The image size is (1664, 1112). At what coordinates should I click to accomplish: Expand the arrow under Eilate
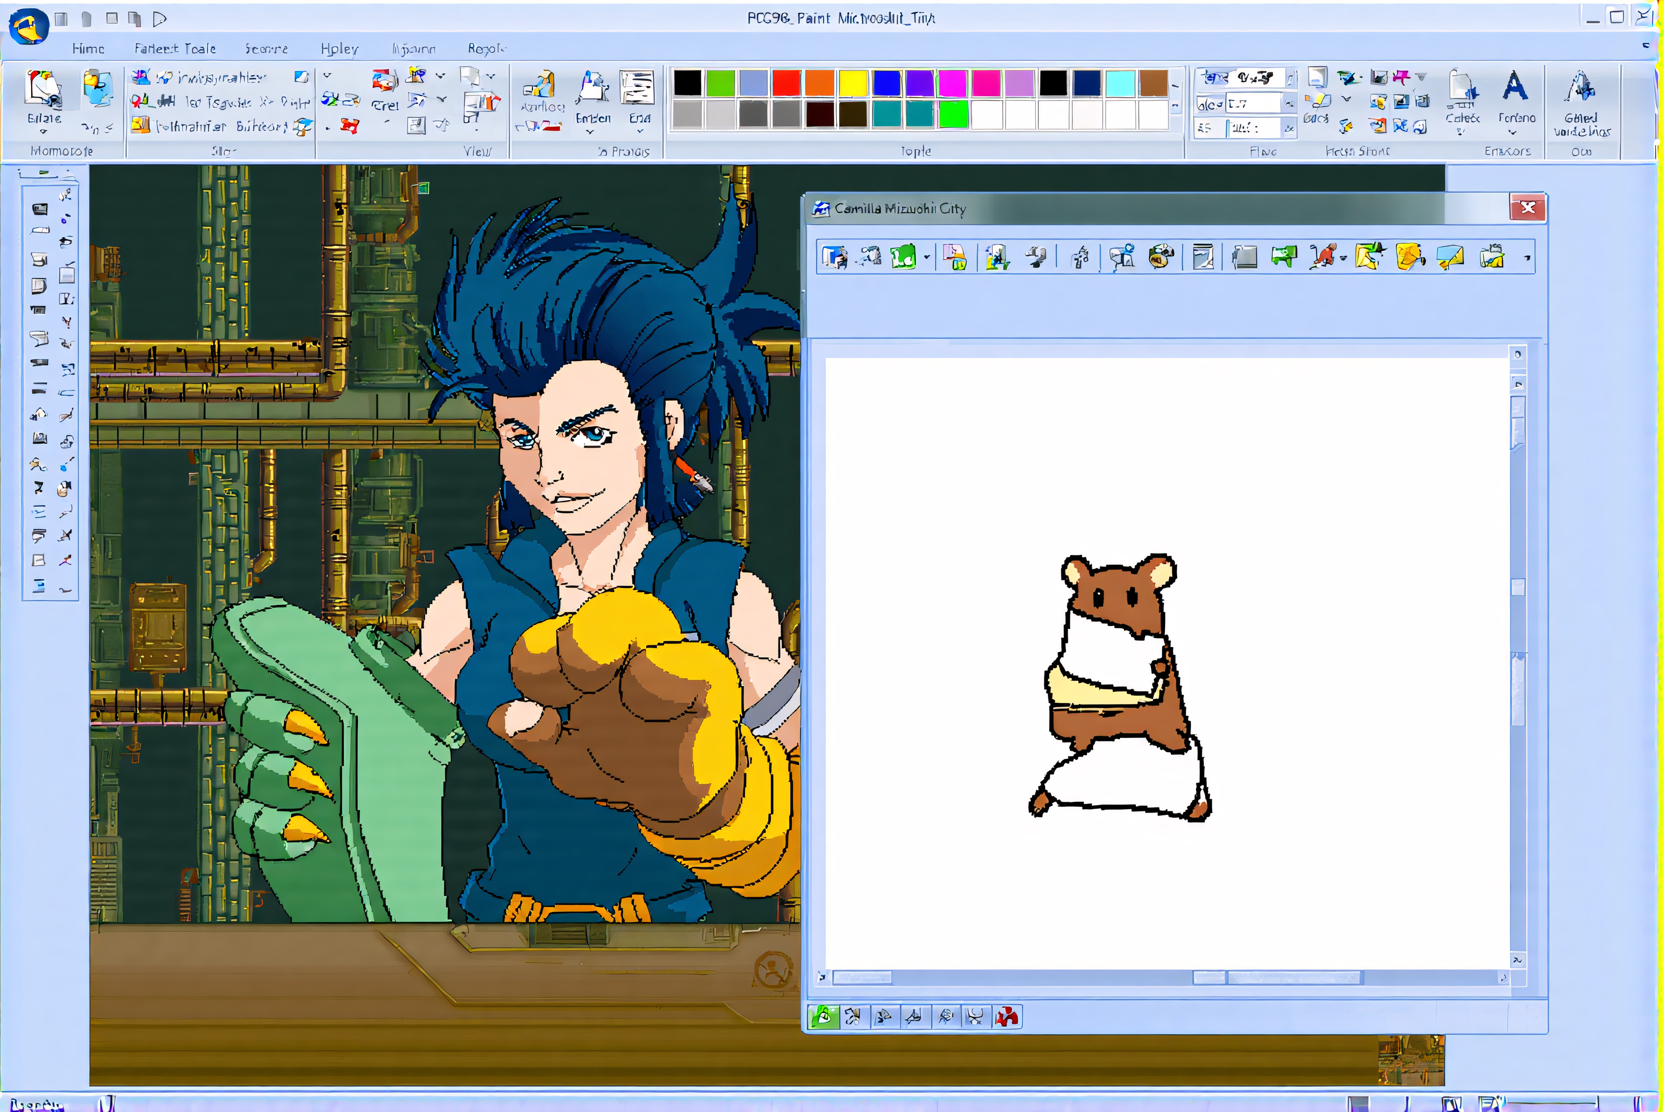pos(43,131)
